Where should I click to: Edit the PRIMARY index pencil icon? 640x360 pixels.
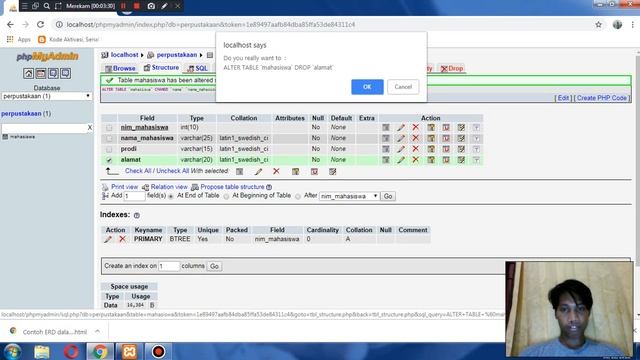pyautogui.click(x=108, y=239)
